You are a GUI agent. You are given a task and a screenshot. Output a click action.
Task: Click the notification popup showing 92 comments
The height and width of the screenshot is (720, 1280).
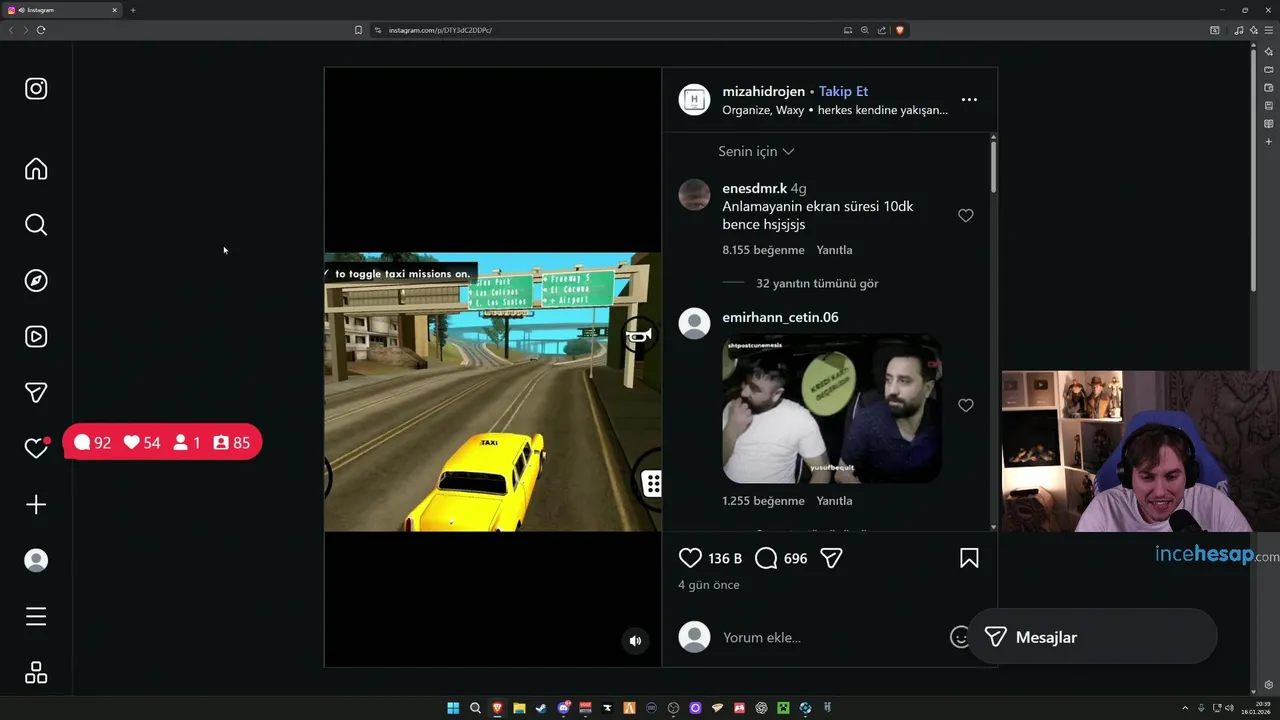pyautogui.click(x=162, y=442)
